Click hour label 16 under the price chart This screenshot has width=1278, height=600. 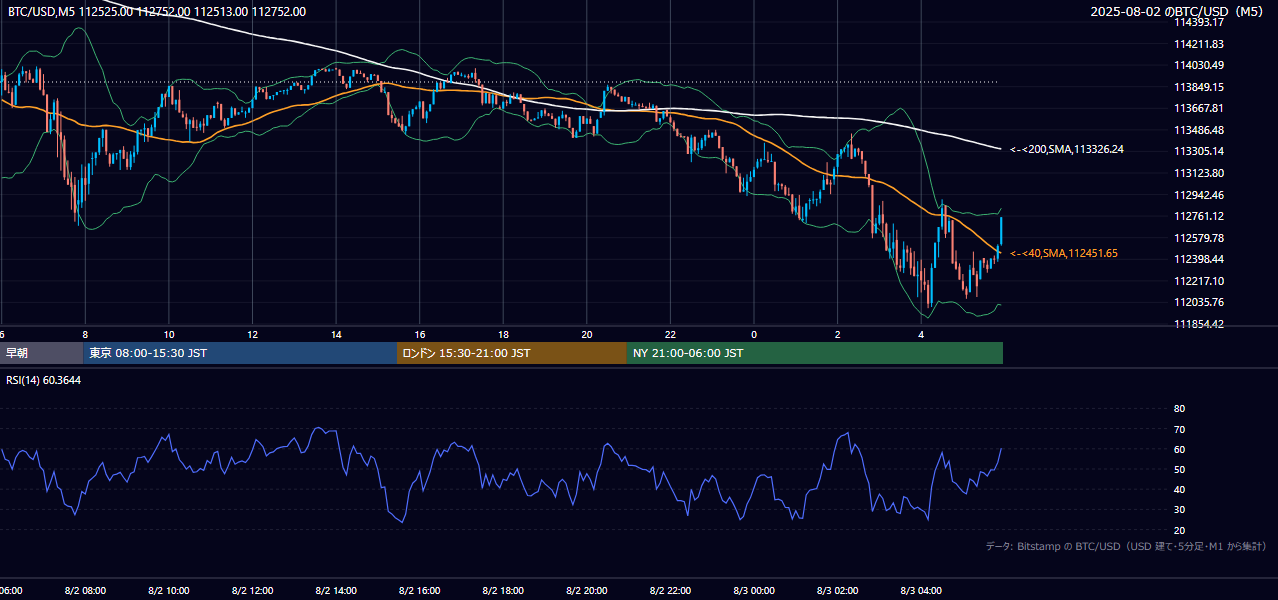pos(420,334)
